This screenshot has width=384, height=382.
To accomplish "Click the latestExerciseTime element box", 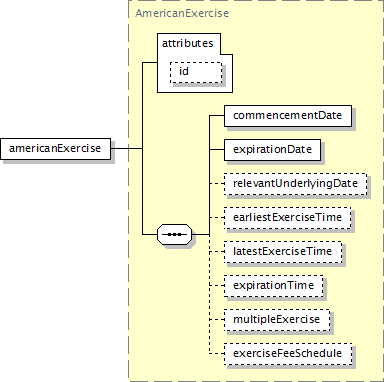I will (x=283, y=252).
